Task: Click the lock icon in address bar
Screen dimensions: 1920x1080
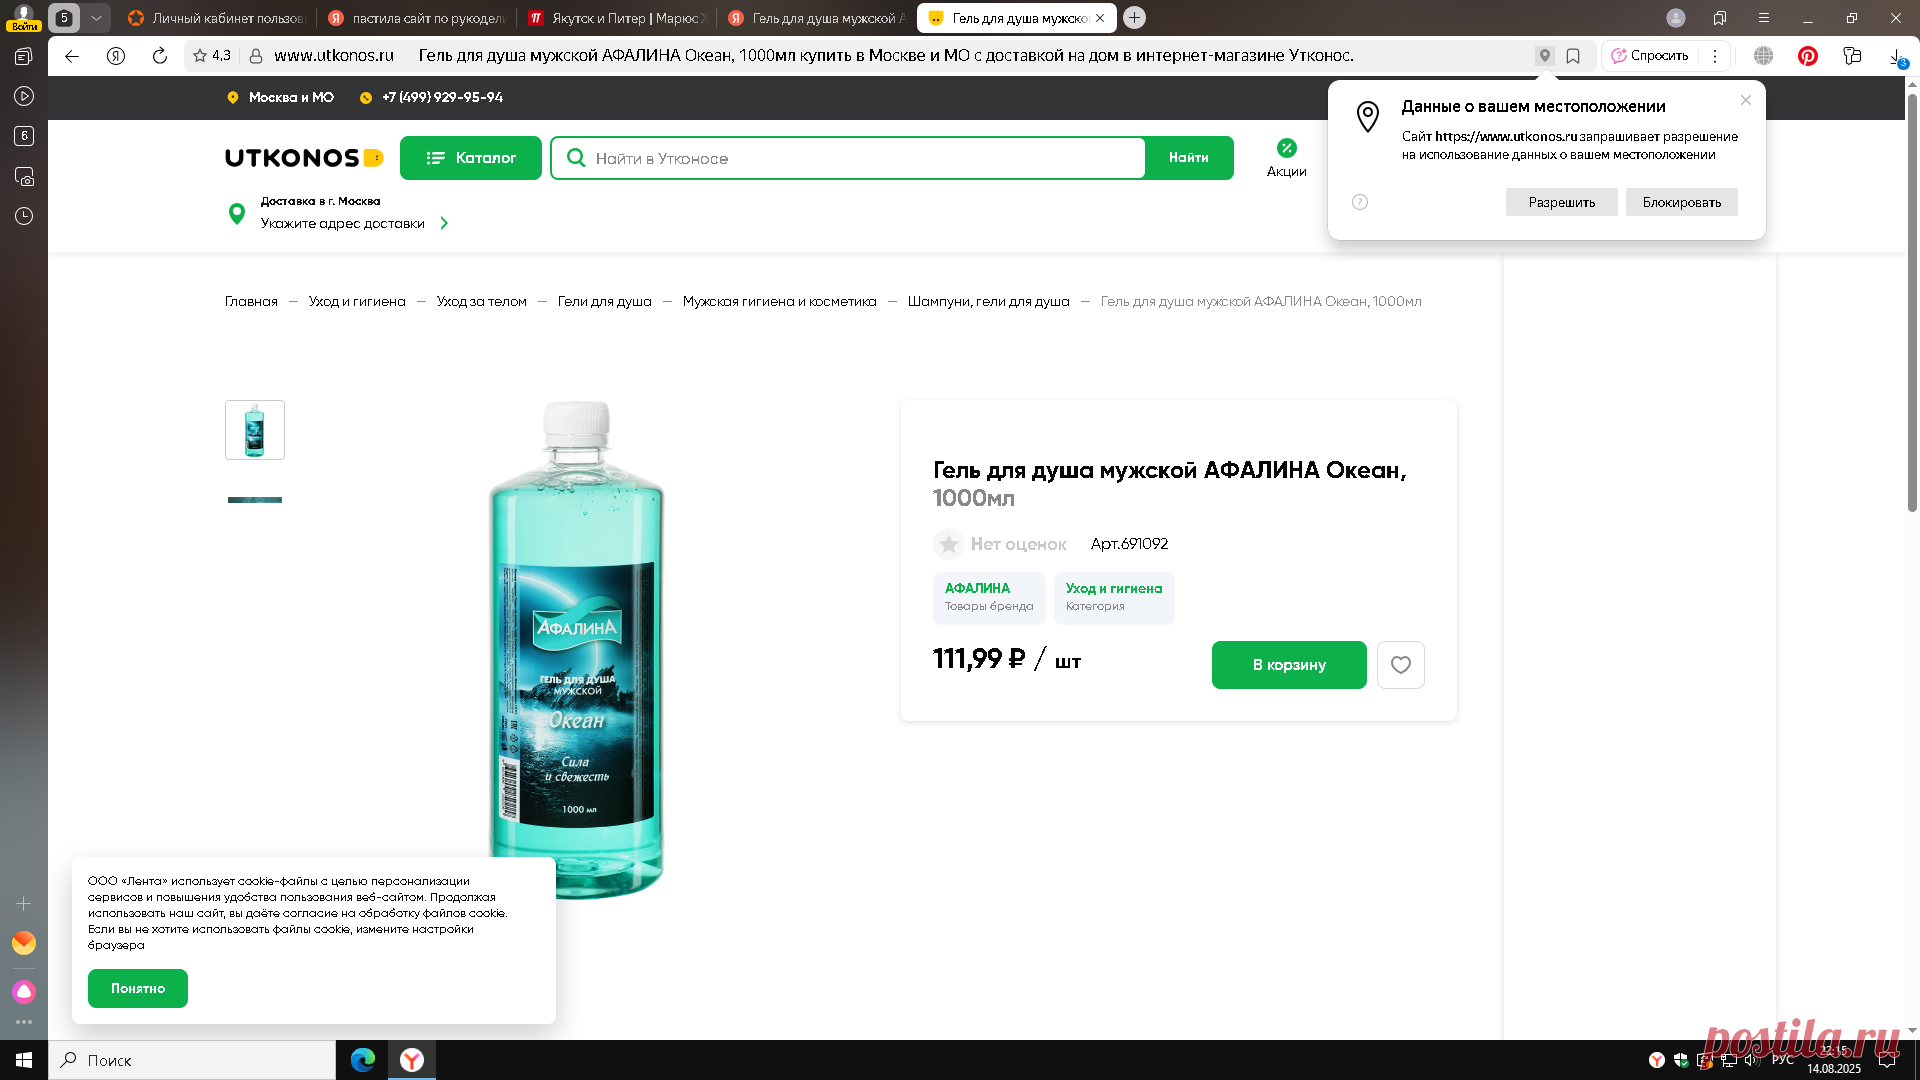Action: tap(256, 56)
